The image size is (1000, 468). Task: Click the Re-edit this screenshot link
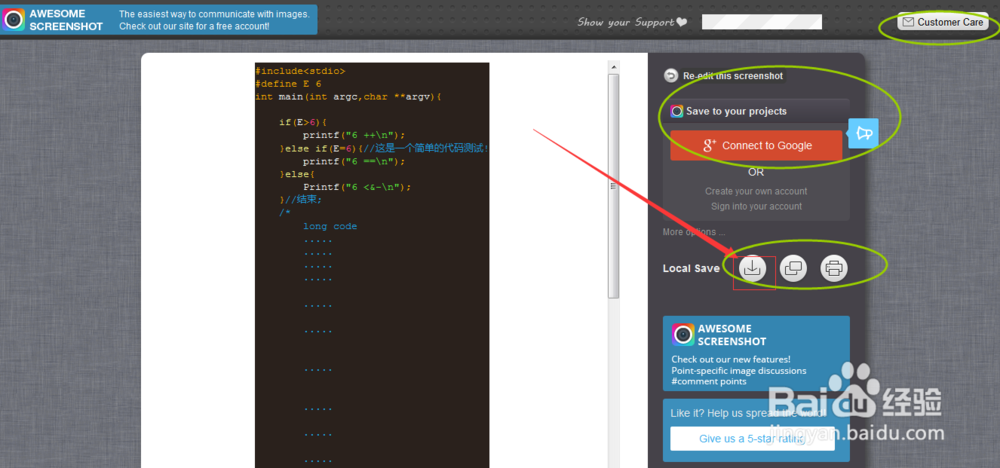tap(733, 76)
